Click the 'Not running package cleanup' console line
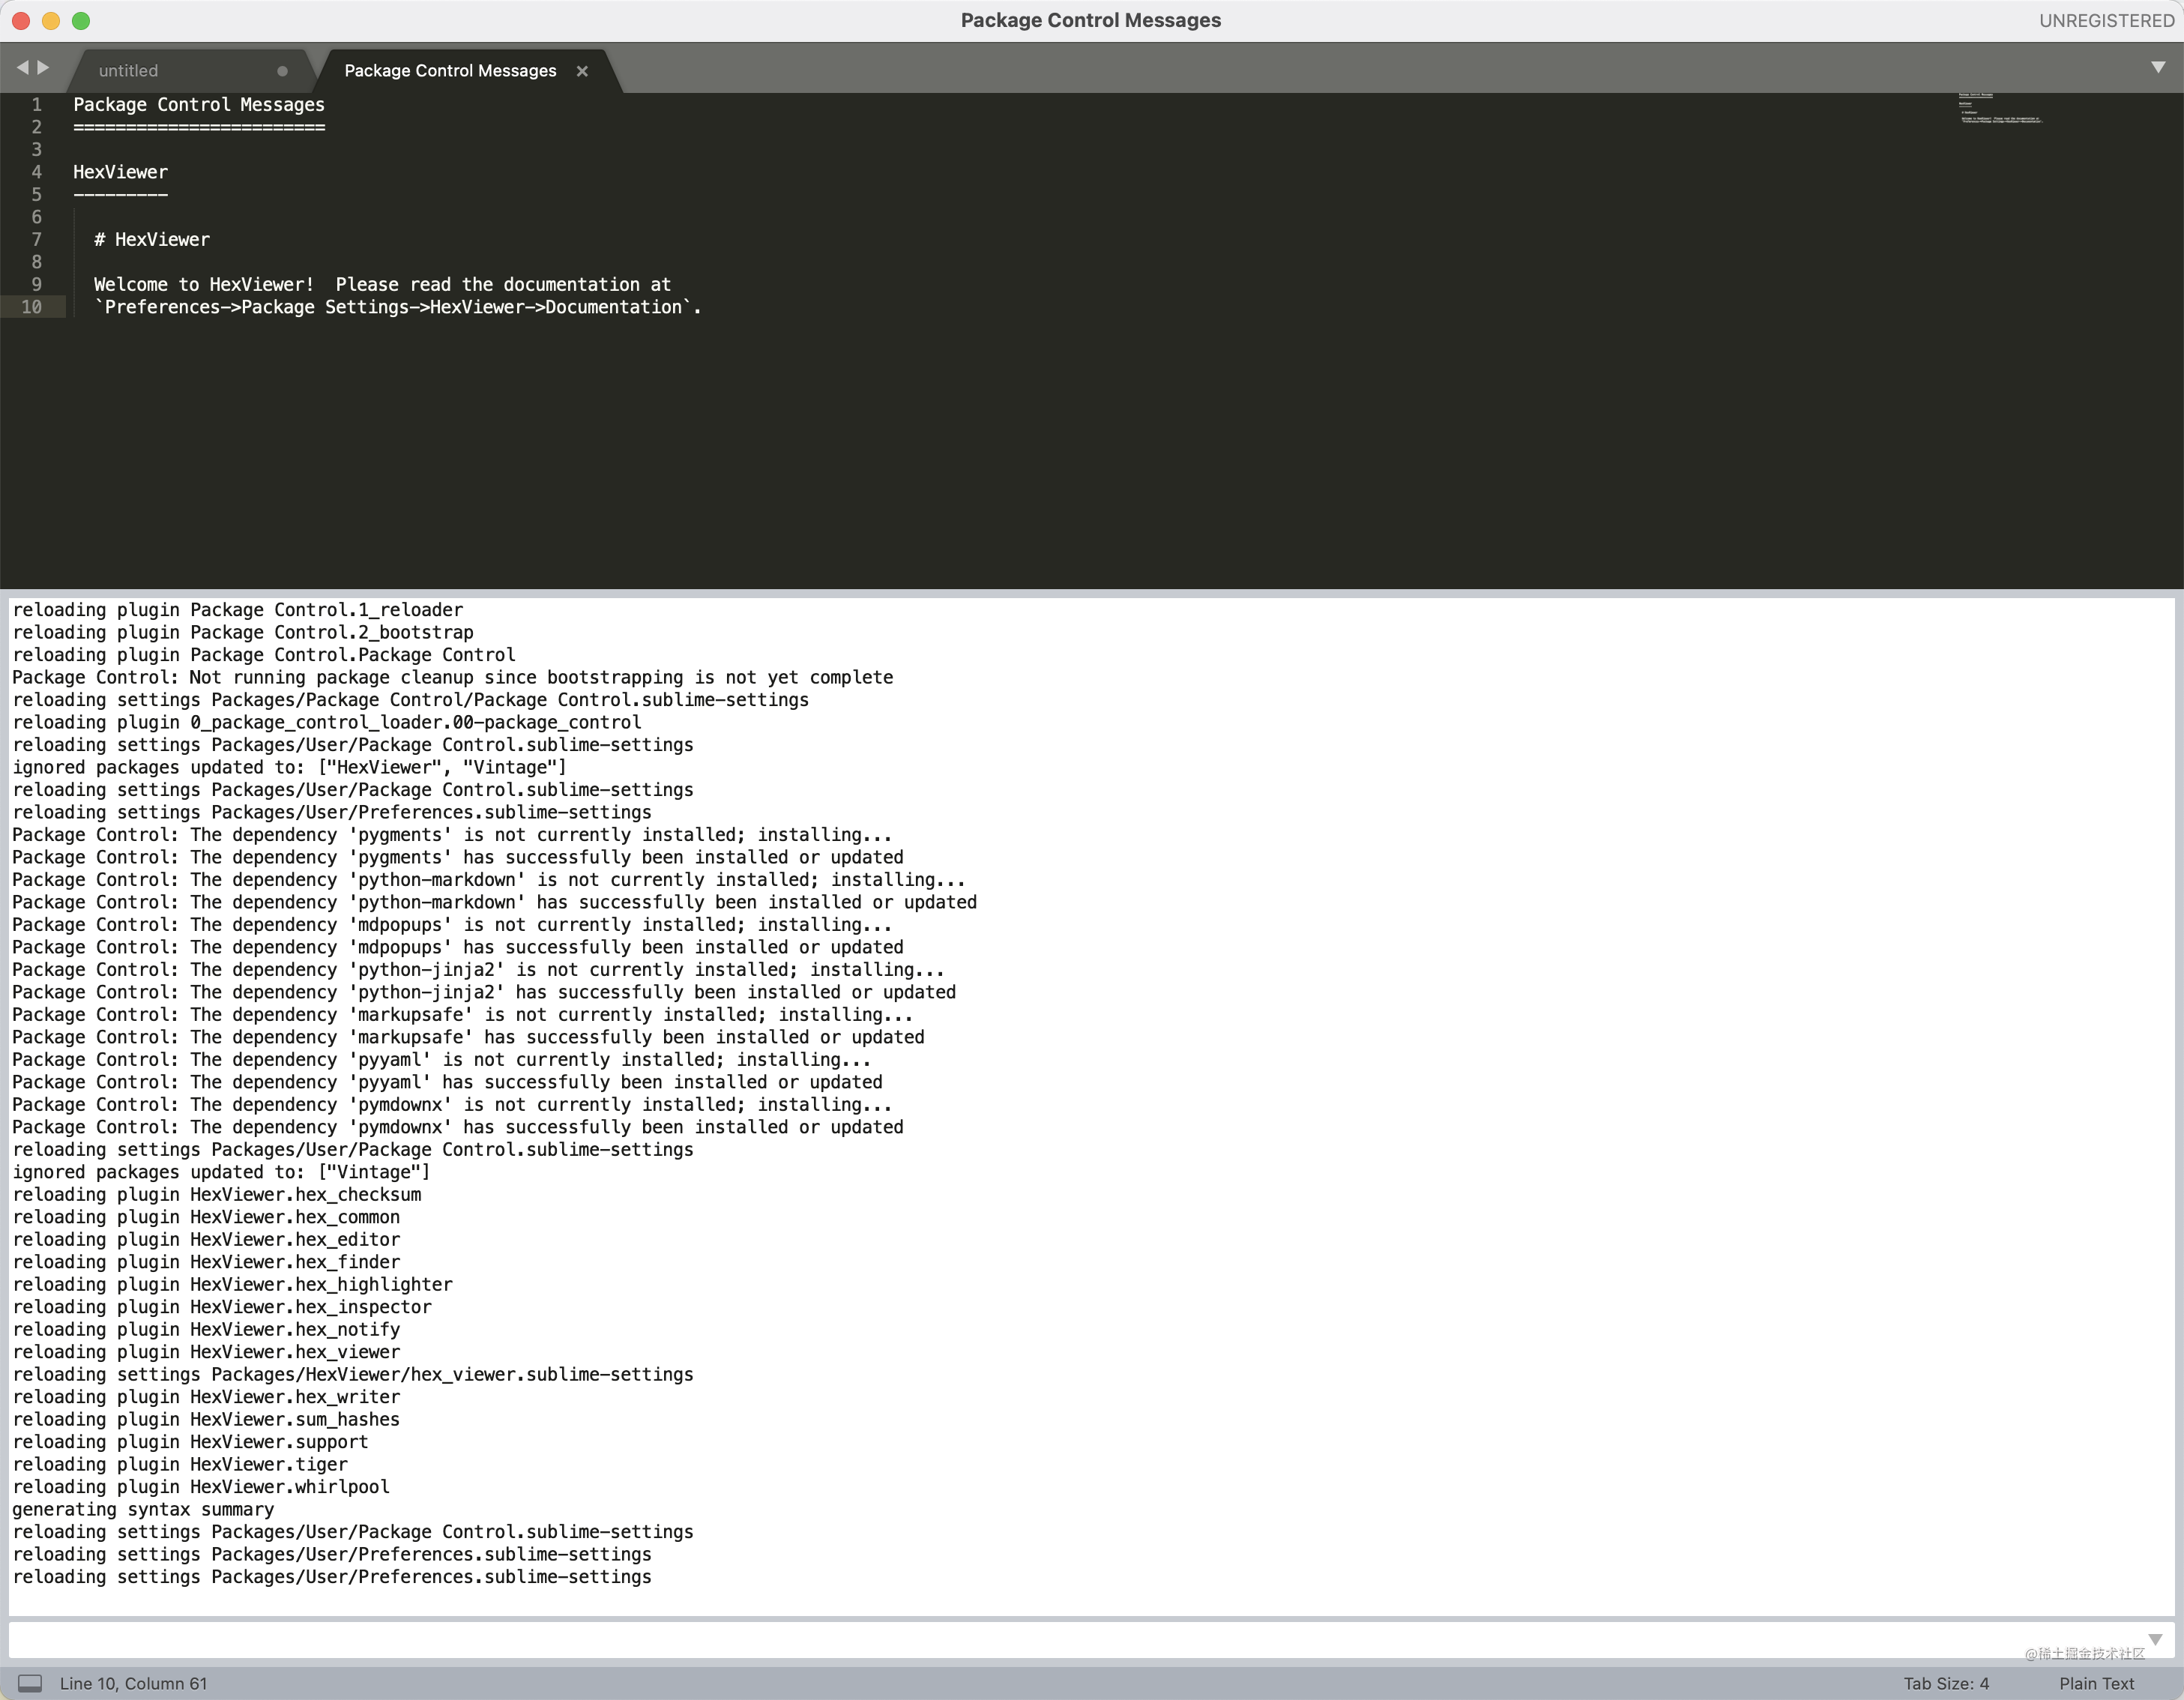The image size is (2184, 1700). (453, 677)
